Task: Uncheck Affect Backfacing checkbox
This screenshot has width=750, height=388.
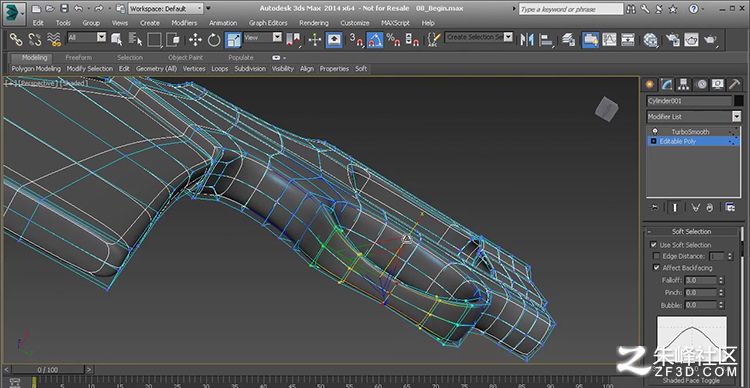Action: click(656, 268)
